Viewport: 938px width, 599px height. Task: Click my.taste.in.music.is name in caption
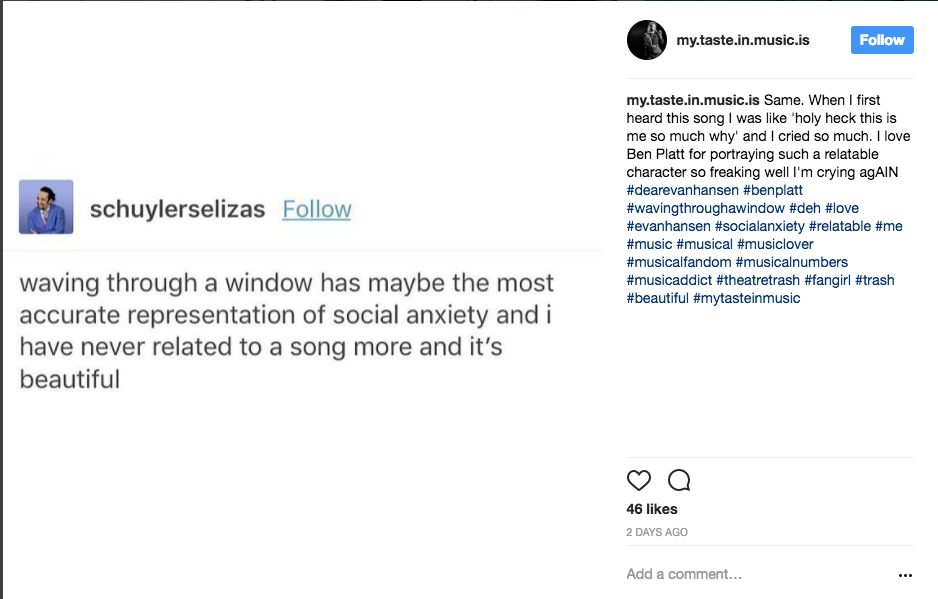tap(693, 100)
